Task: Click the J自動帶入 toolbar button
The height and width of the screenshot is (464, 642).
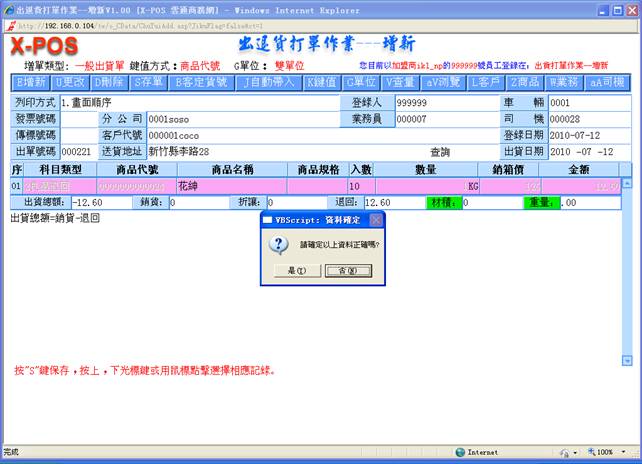Action: pyautogui.click(x=268, y=82)
